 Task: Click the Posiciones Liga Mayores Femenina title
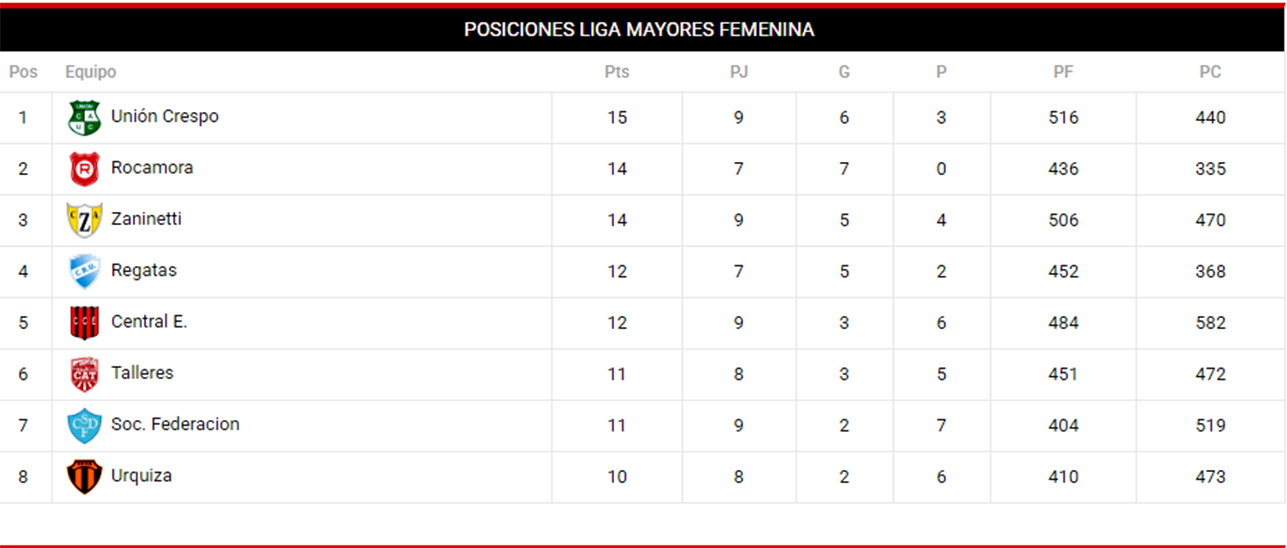click(x=639, y=30)
